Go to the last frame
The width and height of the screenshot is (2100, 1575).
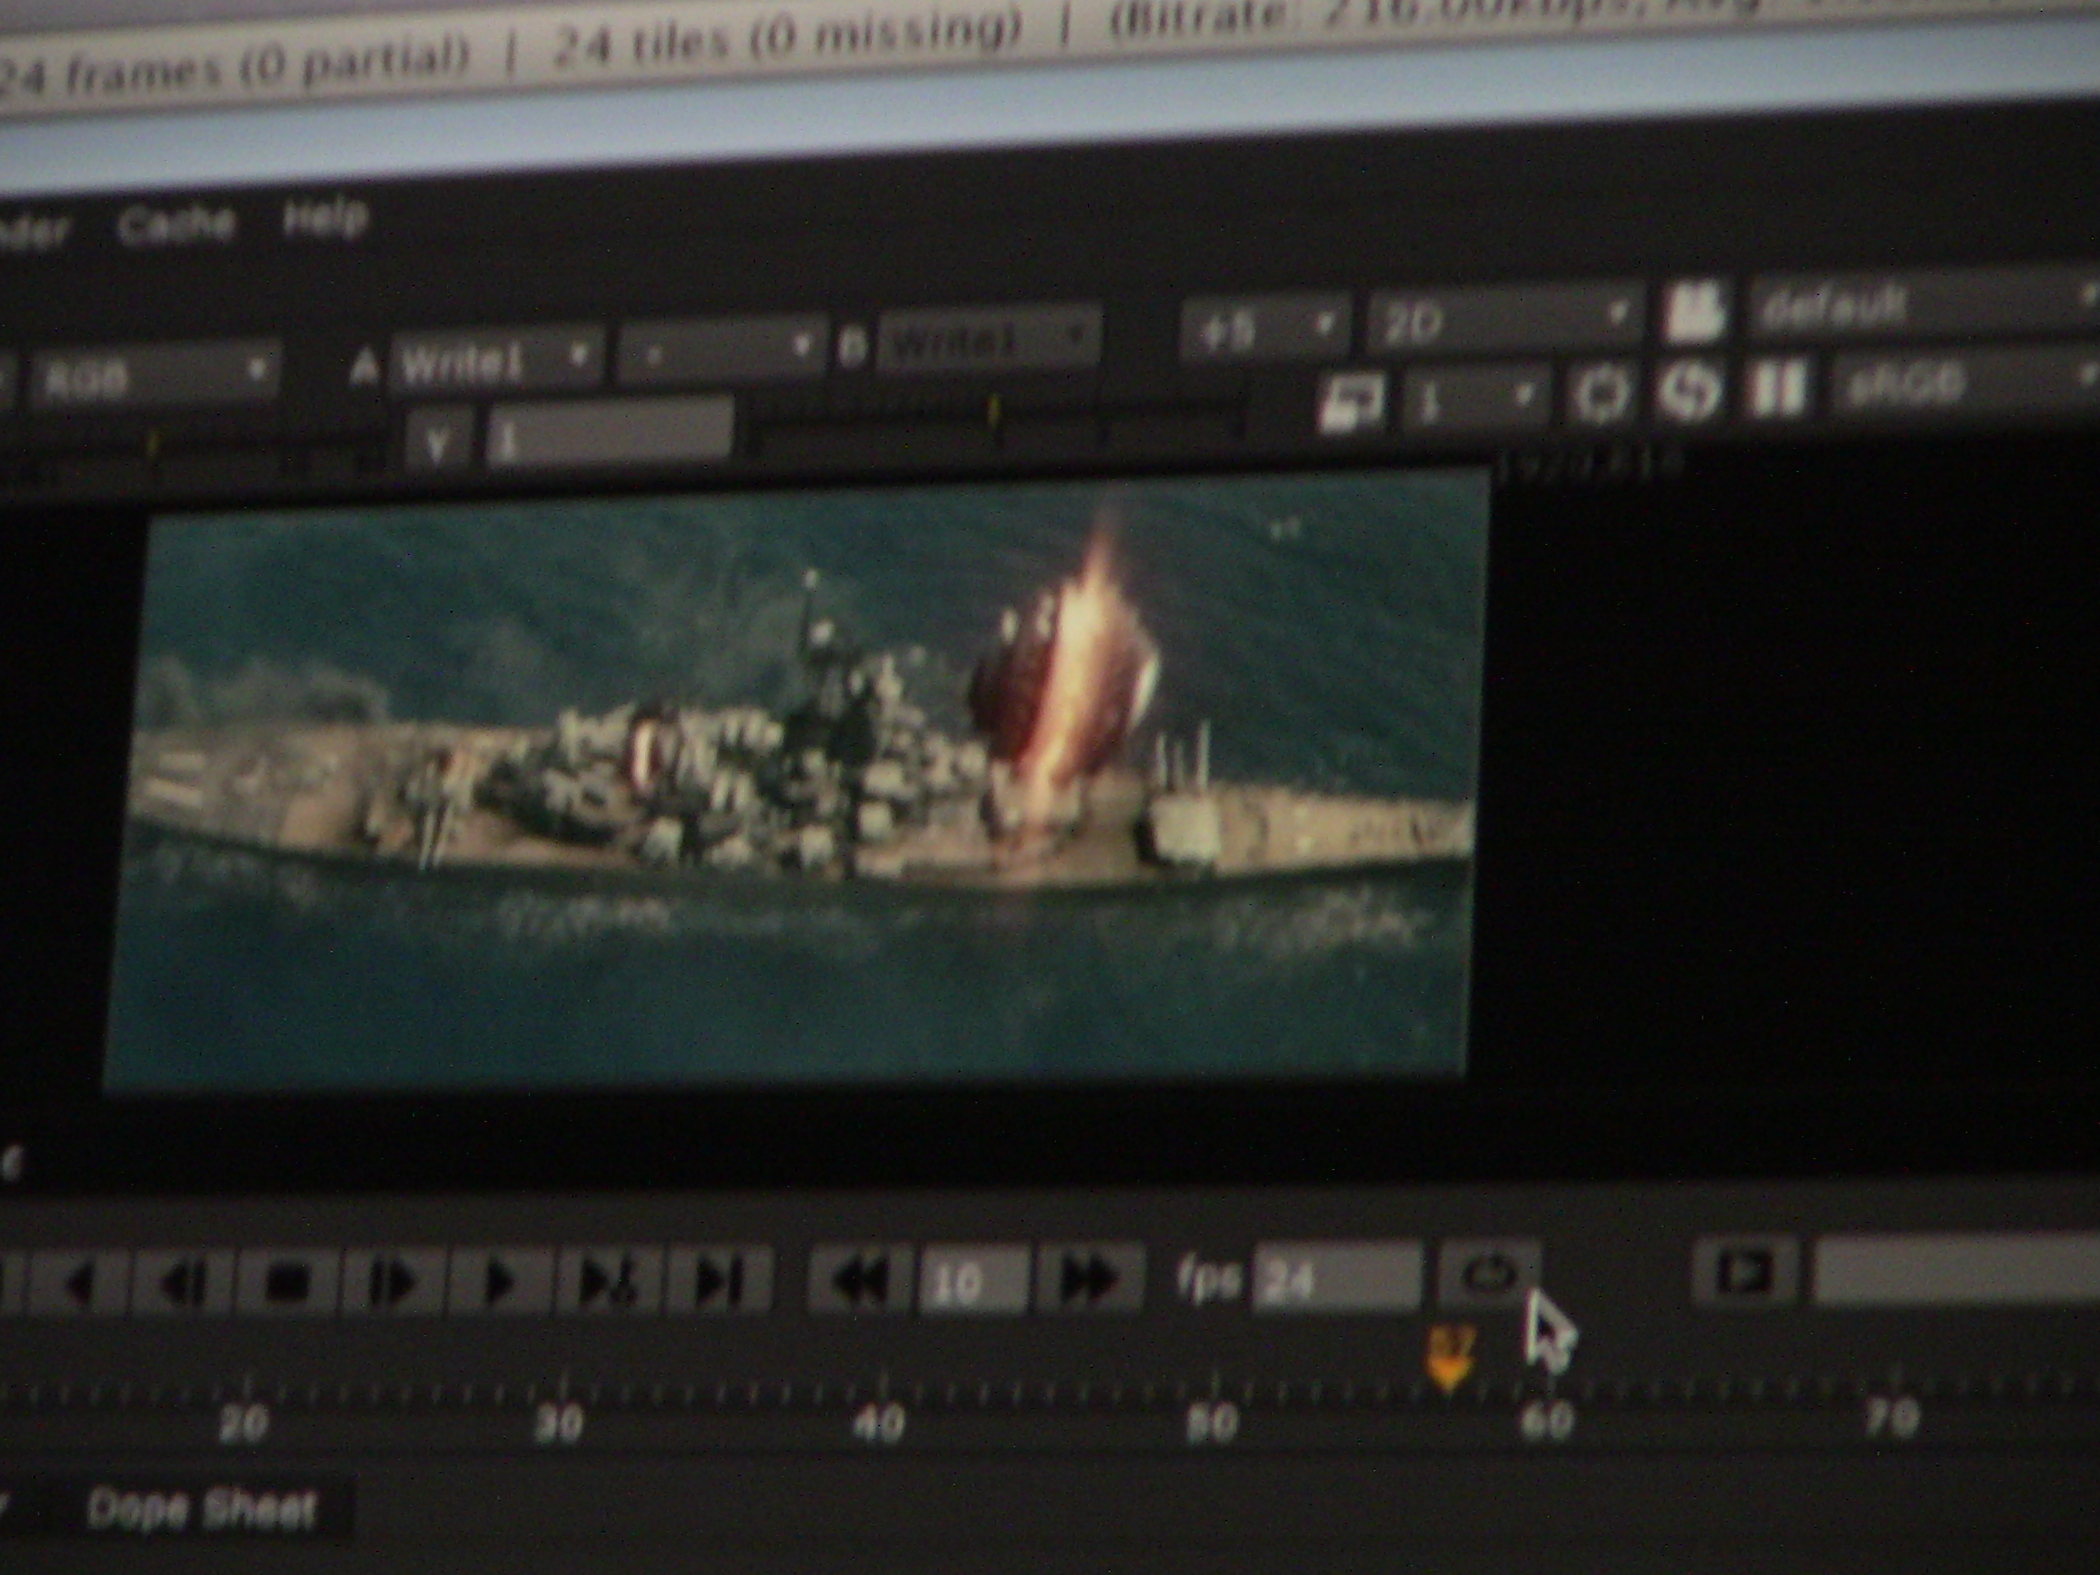pyautogui.click(x=719, y=1279)
